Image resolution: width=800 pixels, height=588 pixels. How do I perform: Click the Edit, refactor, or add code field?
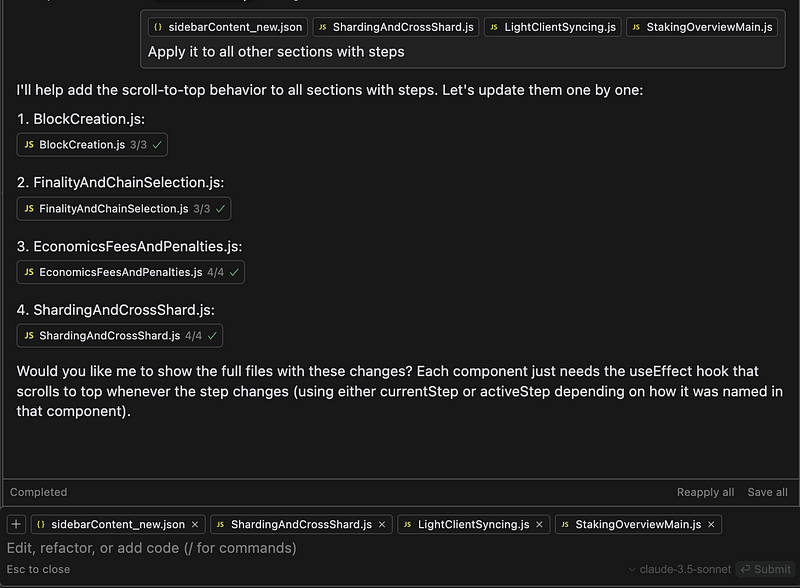coord(200,548)
